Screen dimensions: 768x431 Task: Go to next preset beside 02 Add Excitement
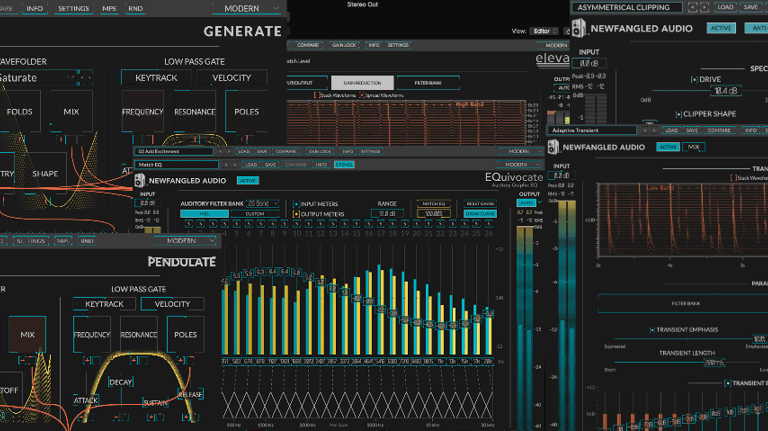tap(229, 152)
